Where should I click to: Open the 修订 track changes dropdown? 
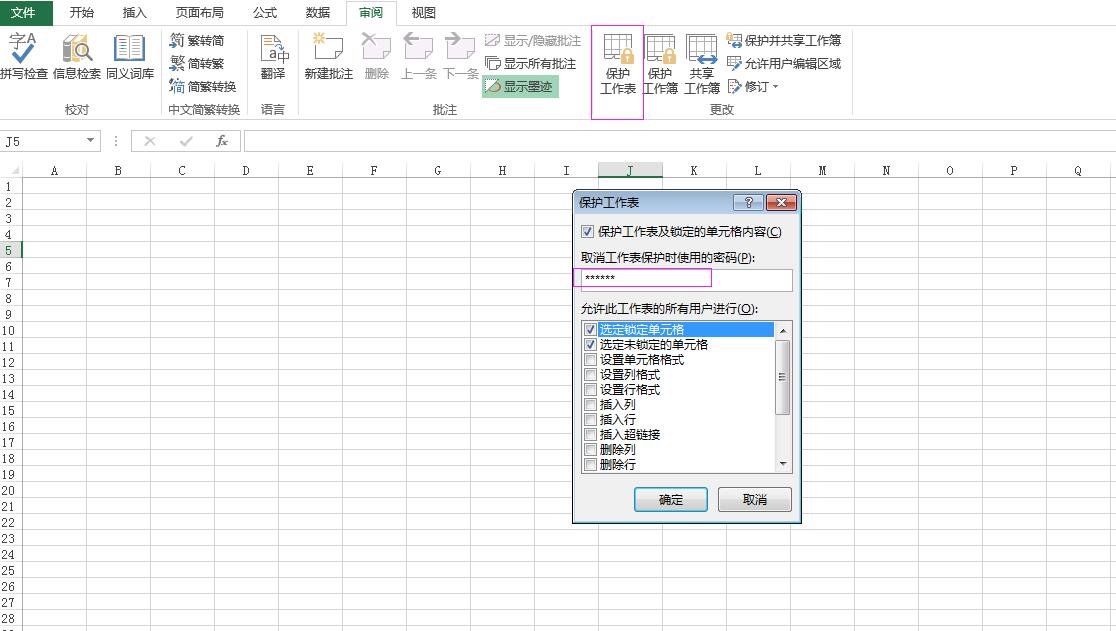(753, 86)
